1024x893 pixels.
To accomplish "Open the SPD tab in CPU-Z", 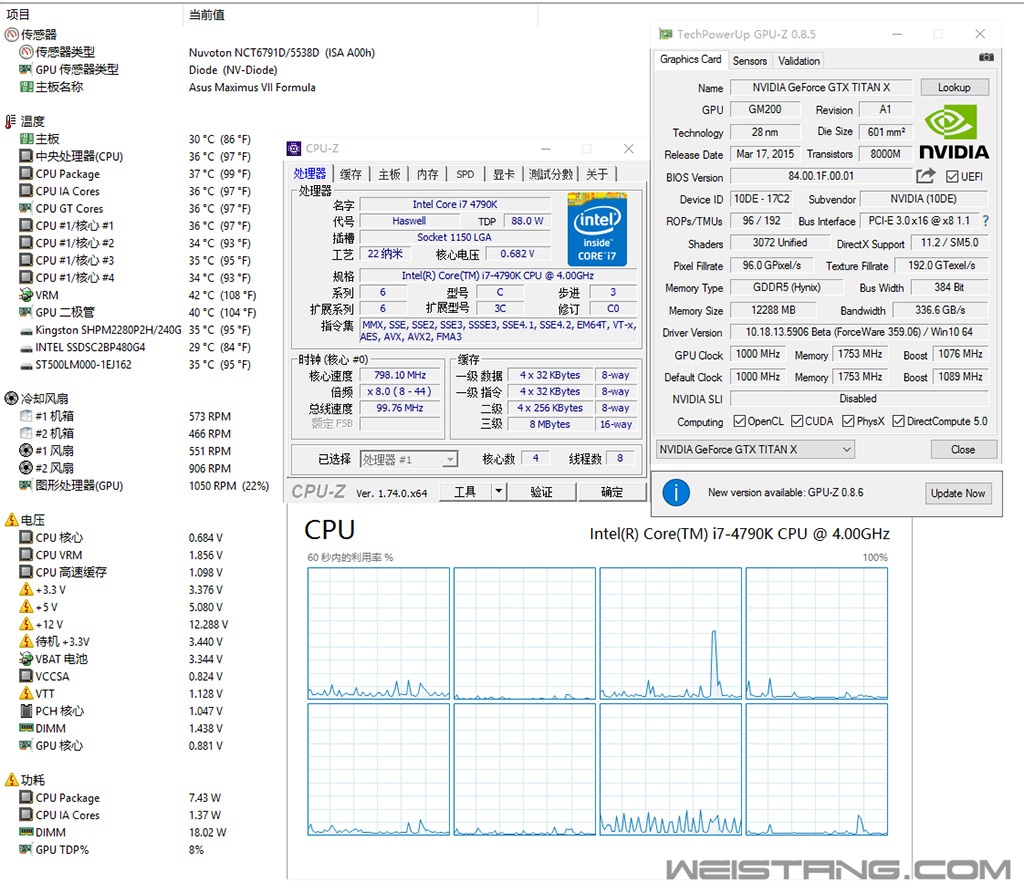I will tap(466, 174).
